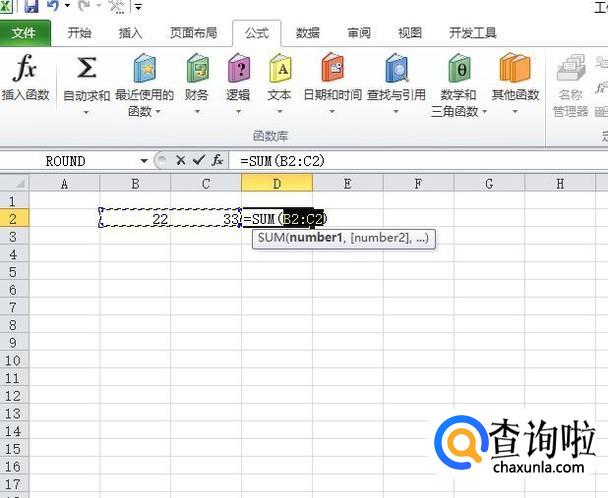Open the Text (文本) functions icon
Screen dimensions: 608x498
pyautogui.click(x=280, y=68)
